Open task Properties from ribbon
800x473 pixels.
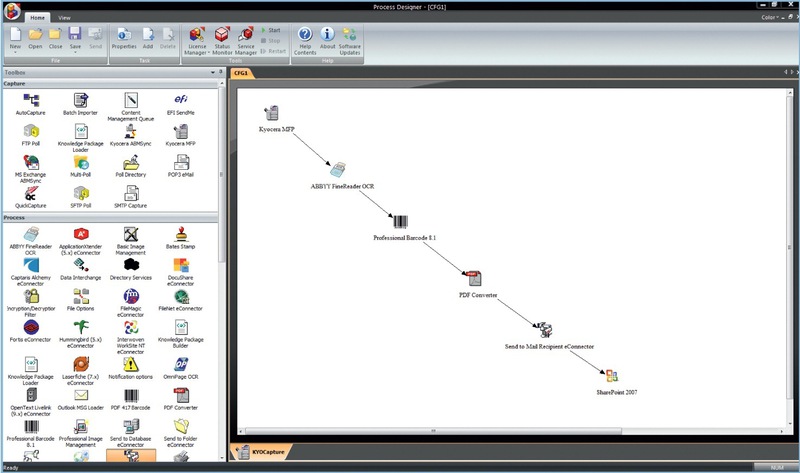tap(124, 39)
